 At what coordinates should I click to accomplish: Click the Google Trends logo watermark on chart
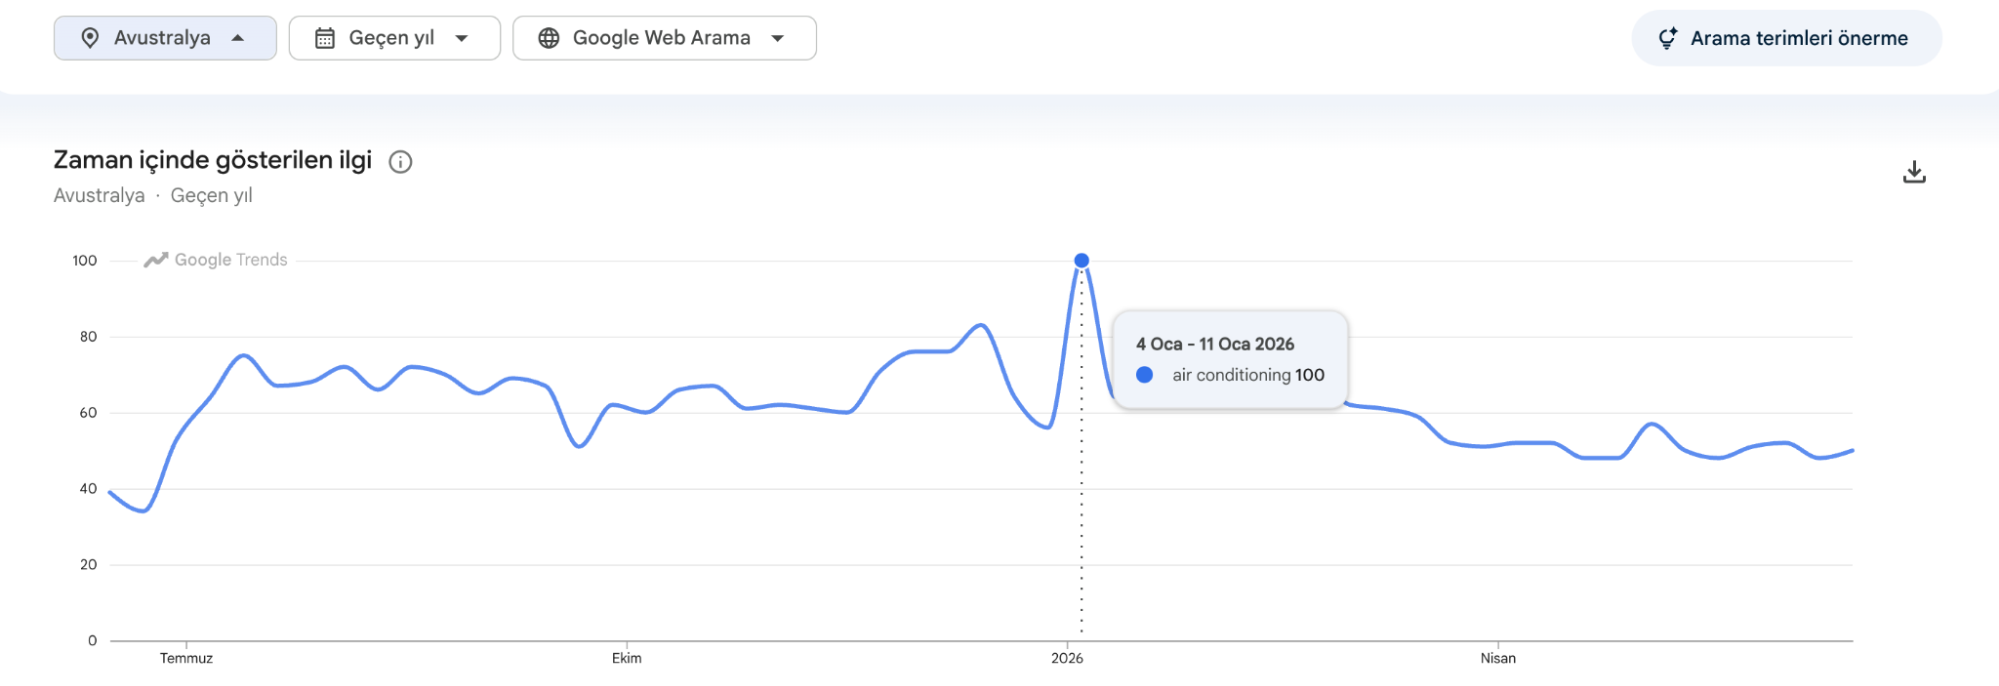216,260
